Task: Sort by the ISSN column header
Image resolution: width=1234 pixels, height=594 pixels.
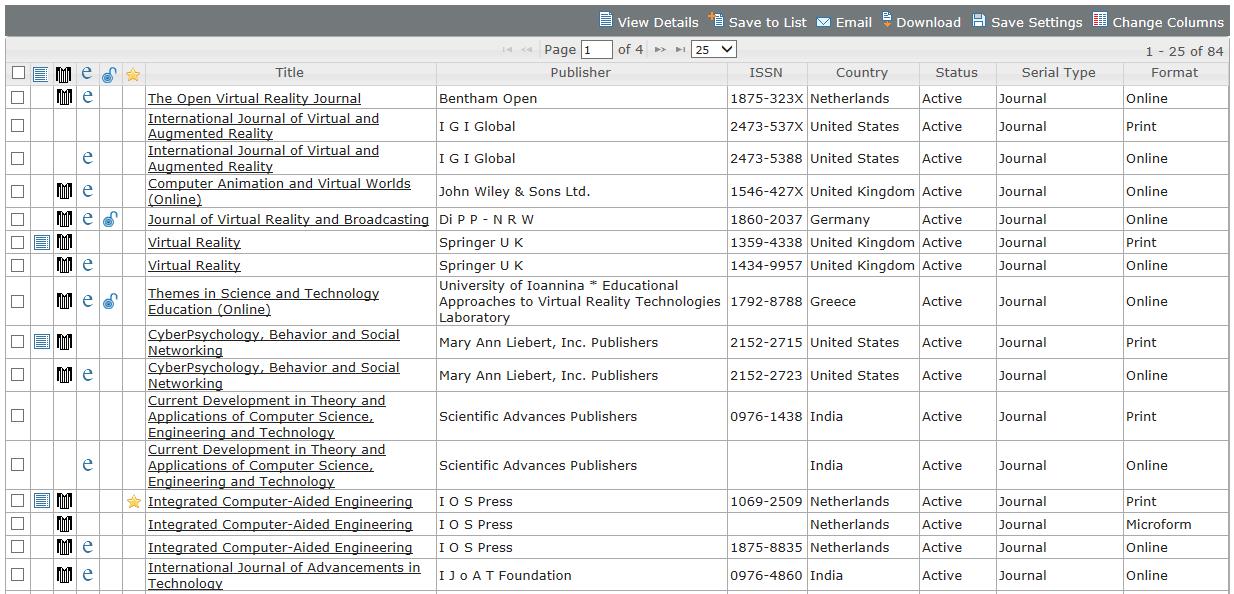Action: pyautogui.click(x=766, y=73)
